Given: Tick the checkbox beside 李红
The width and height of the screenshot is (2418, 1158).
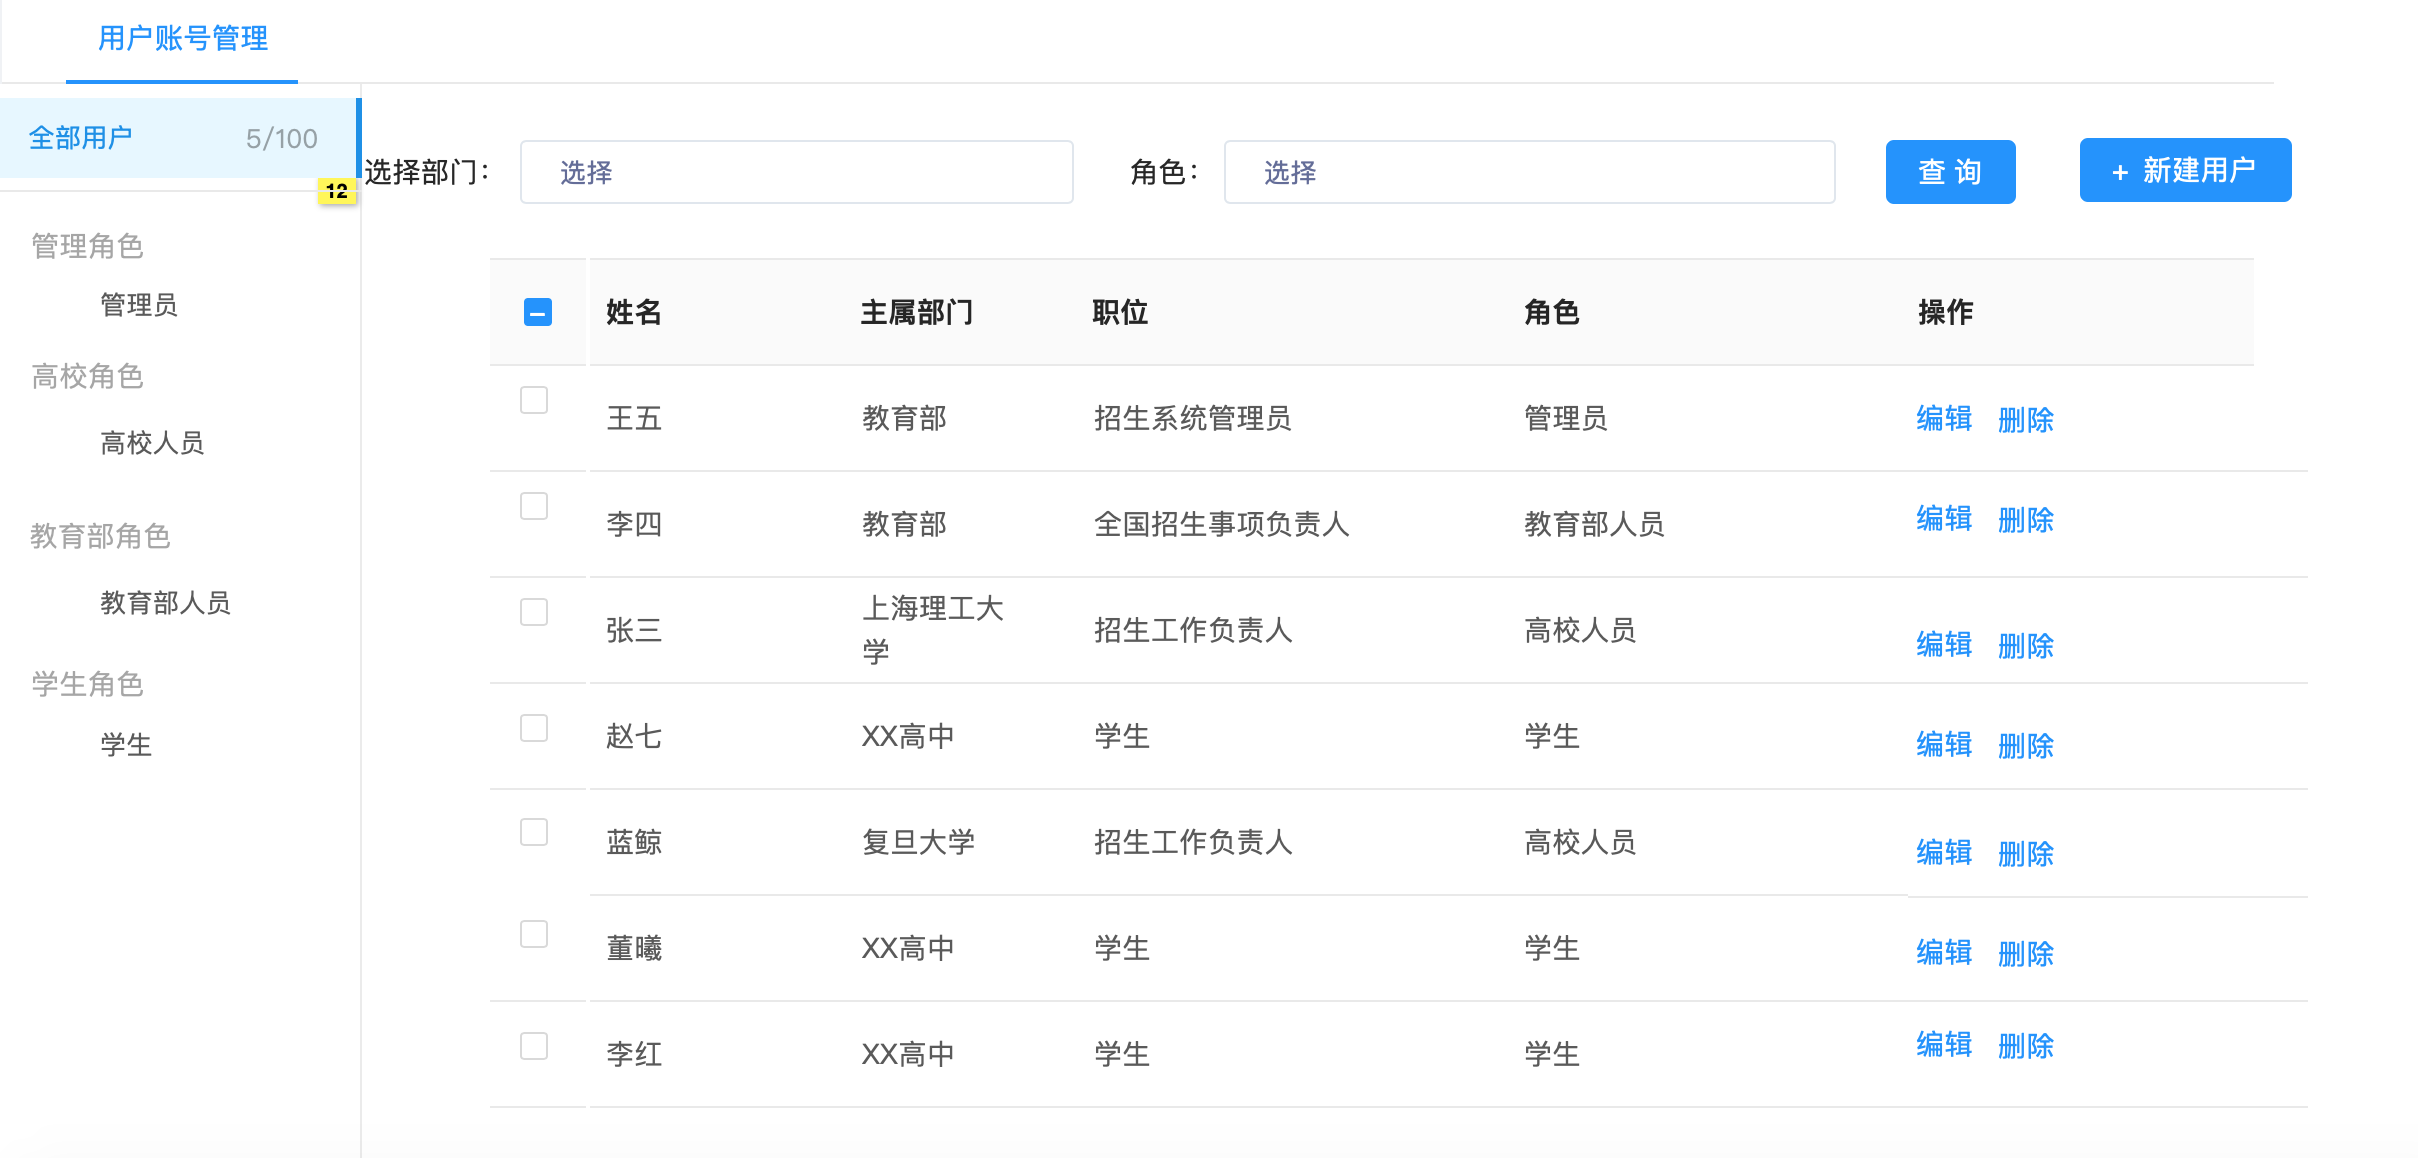Looking at the screenshot, I should click(x=534, y=1046).
